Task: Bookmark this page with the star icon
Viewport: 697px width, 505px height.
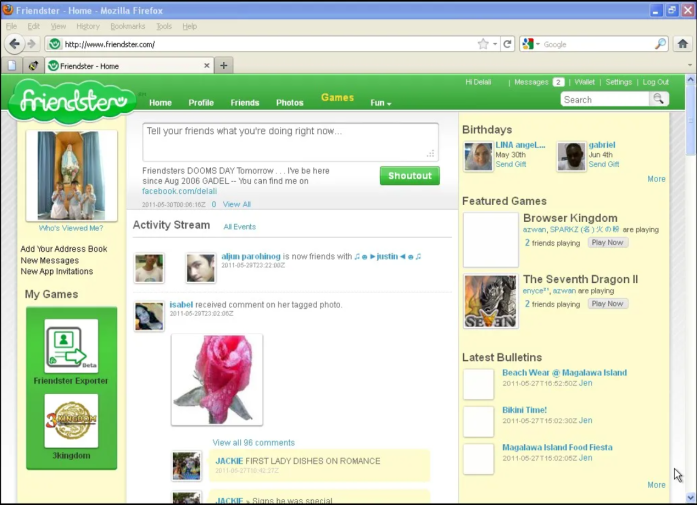Action: [483, 44]
